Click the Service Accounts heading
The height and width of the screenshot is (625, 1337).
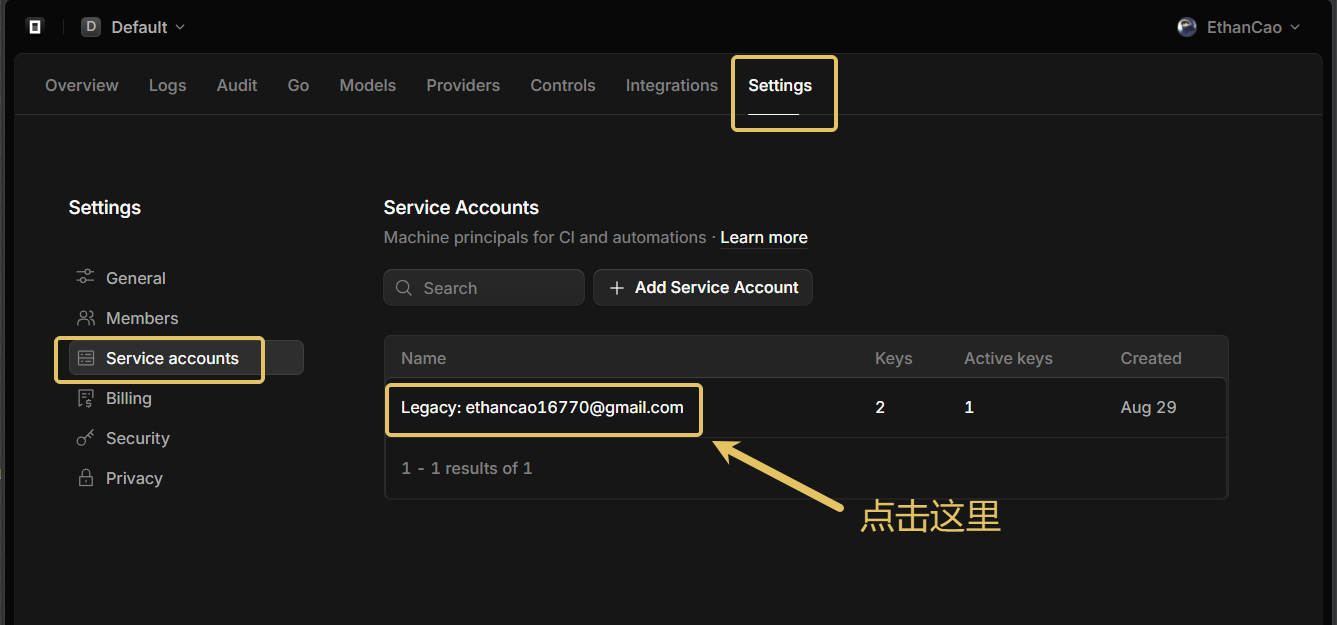pos(461,208)
